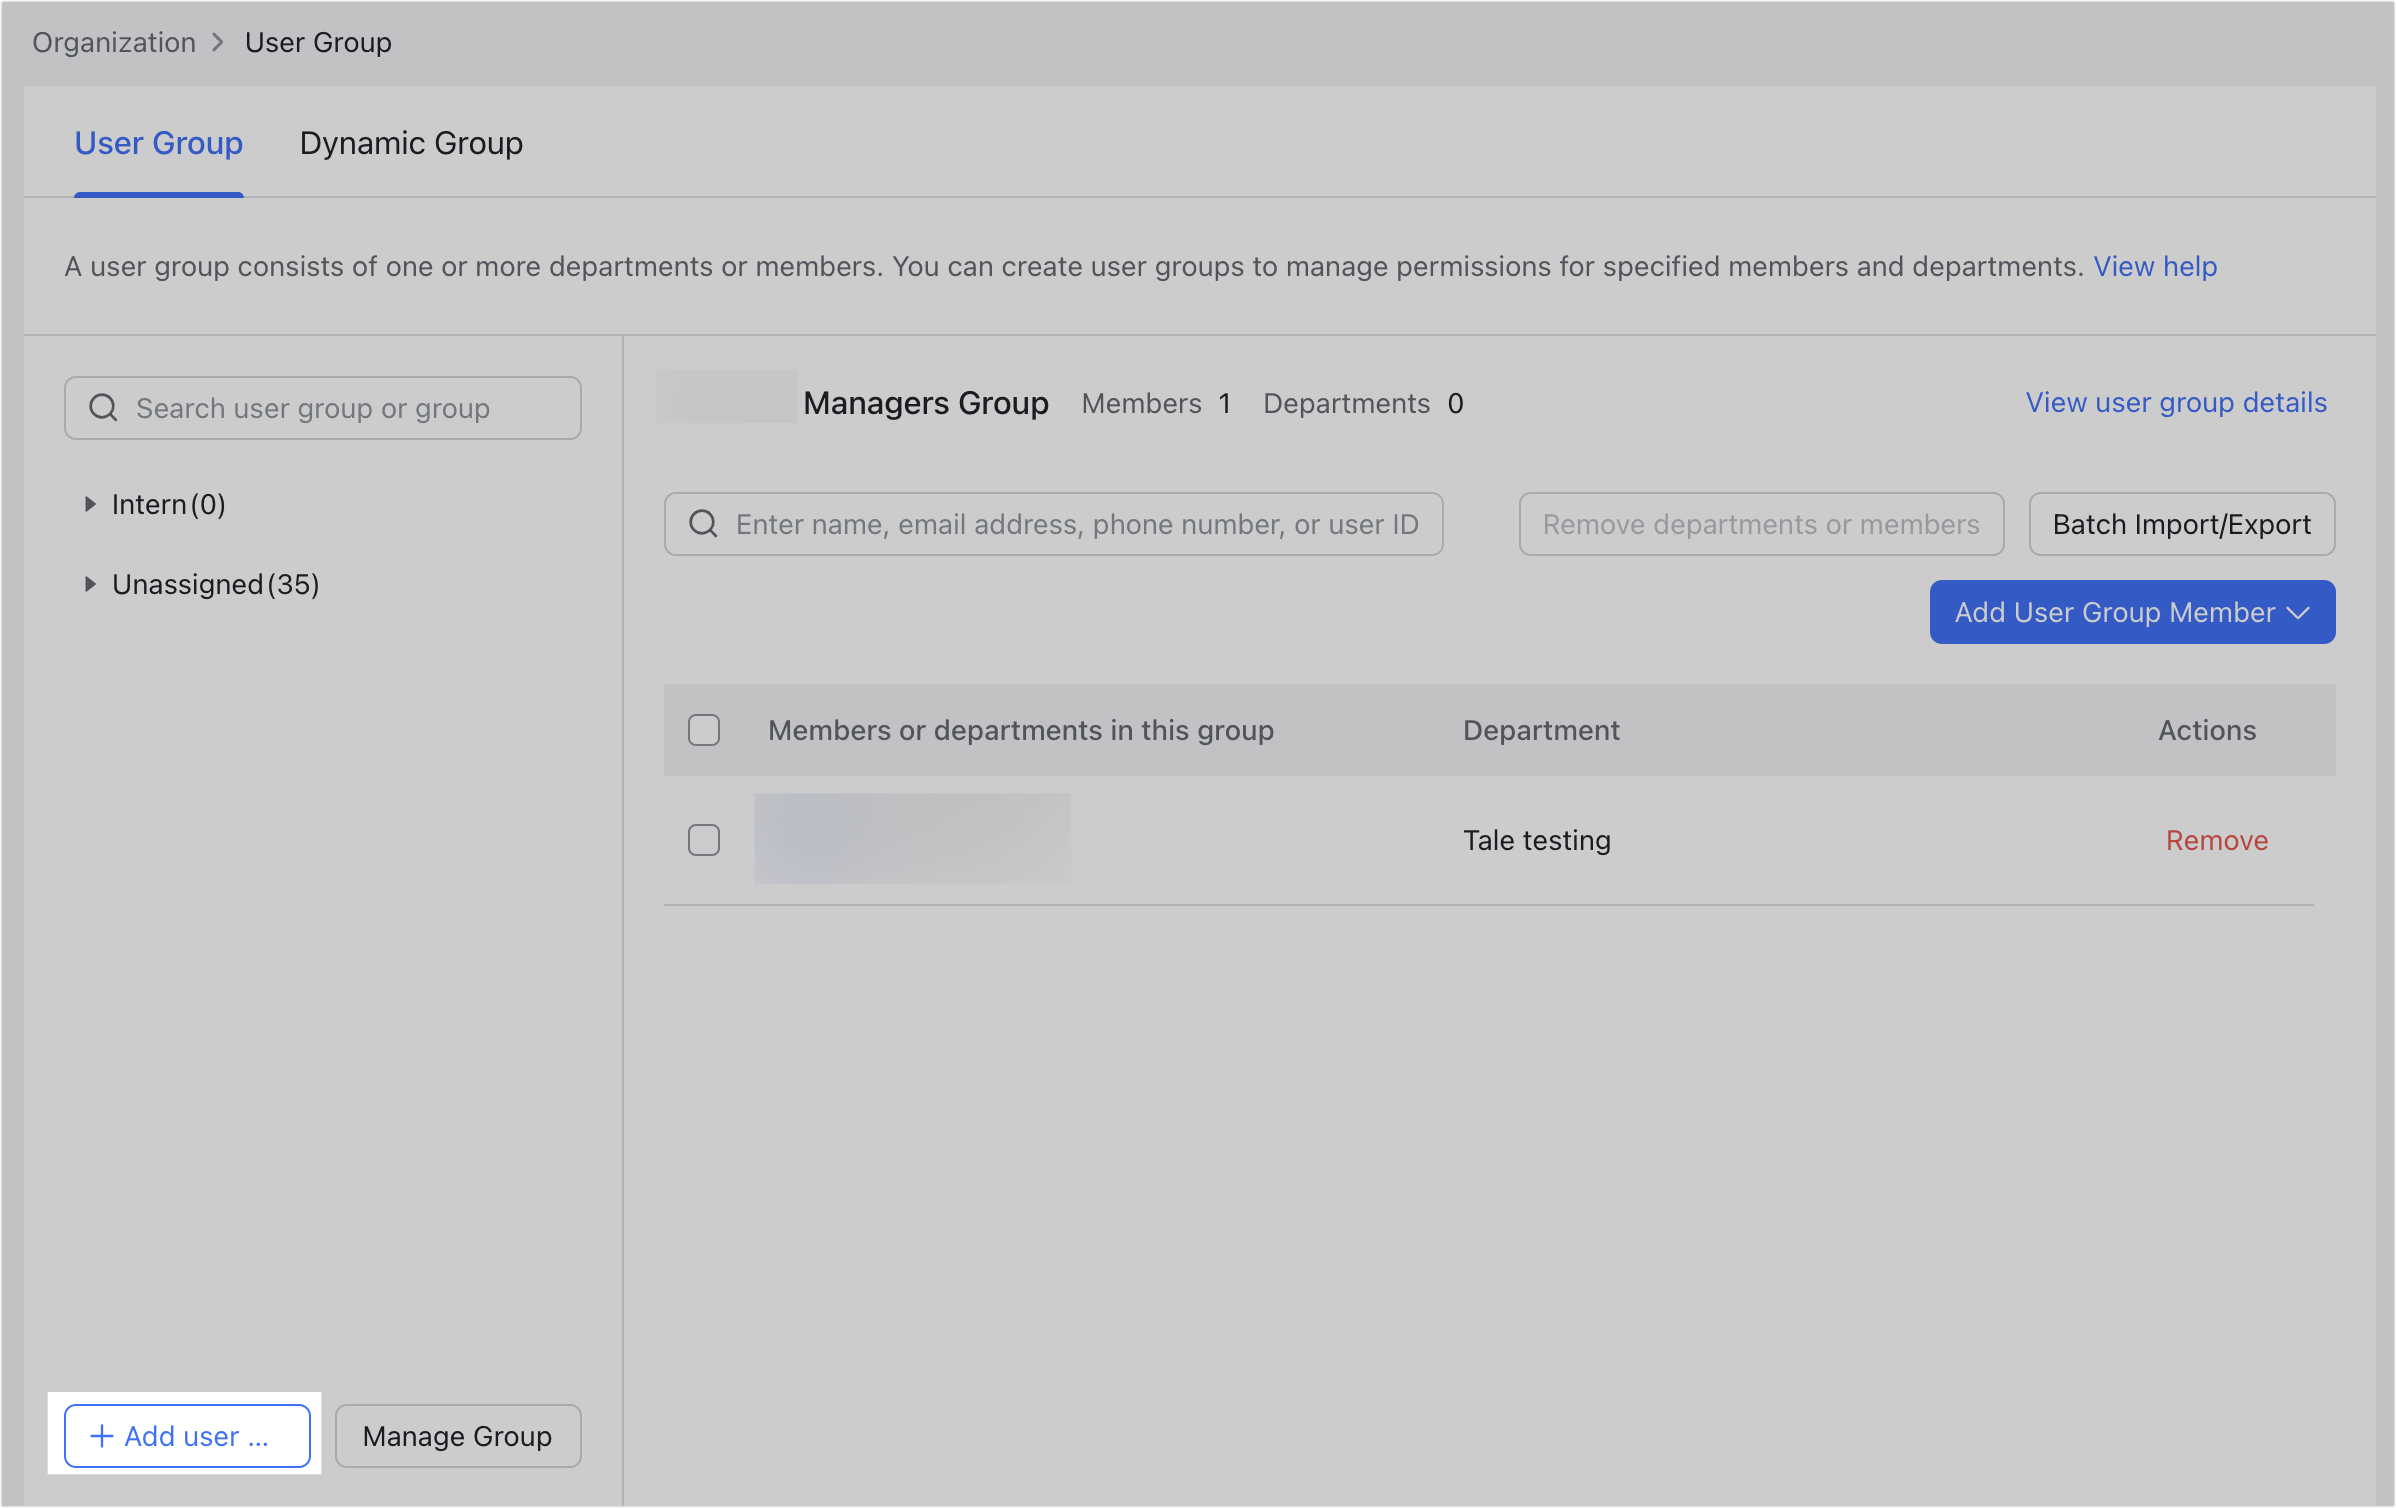Click the Manage Group button
This screenshot has height=1508, width=2396.
[x=457, y=1436]
